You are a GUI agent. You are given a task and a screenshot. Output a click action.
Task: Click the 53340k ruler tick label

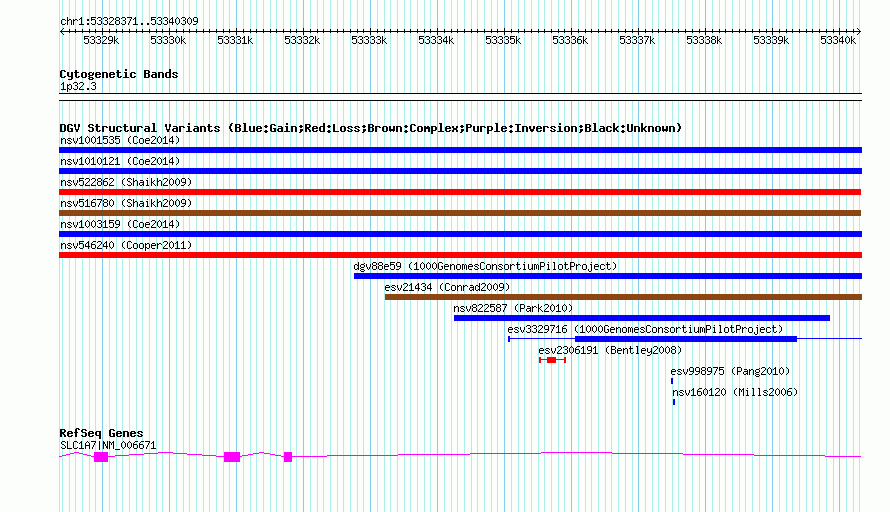pos(838,41)
